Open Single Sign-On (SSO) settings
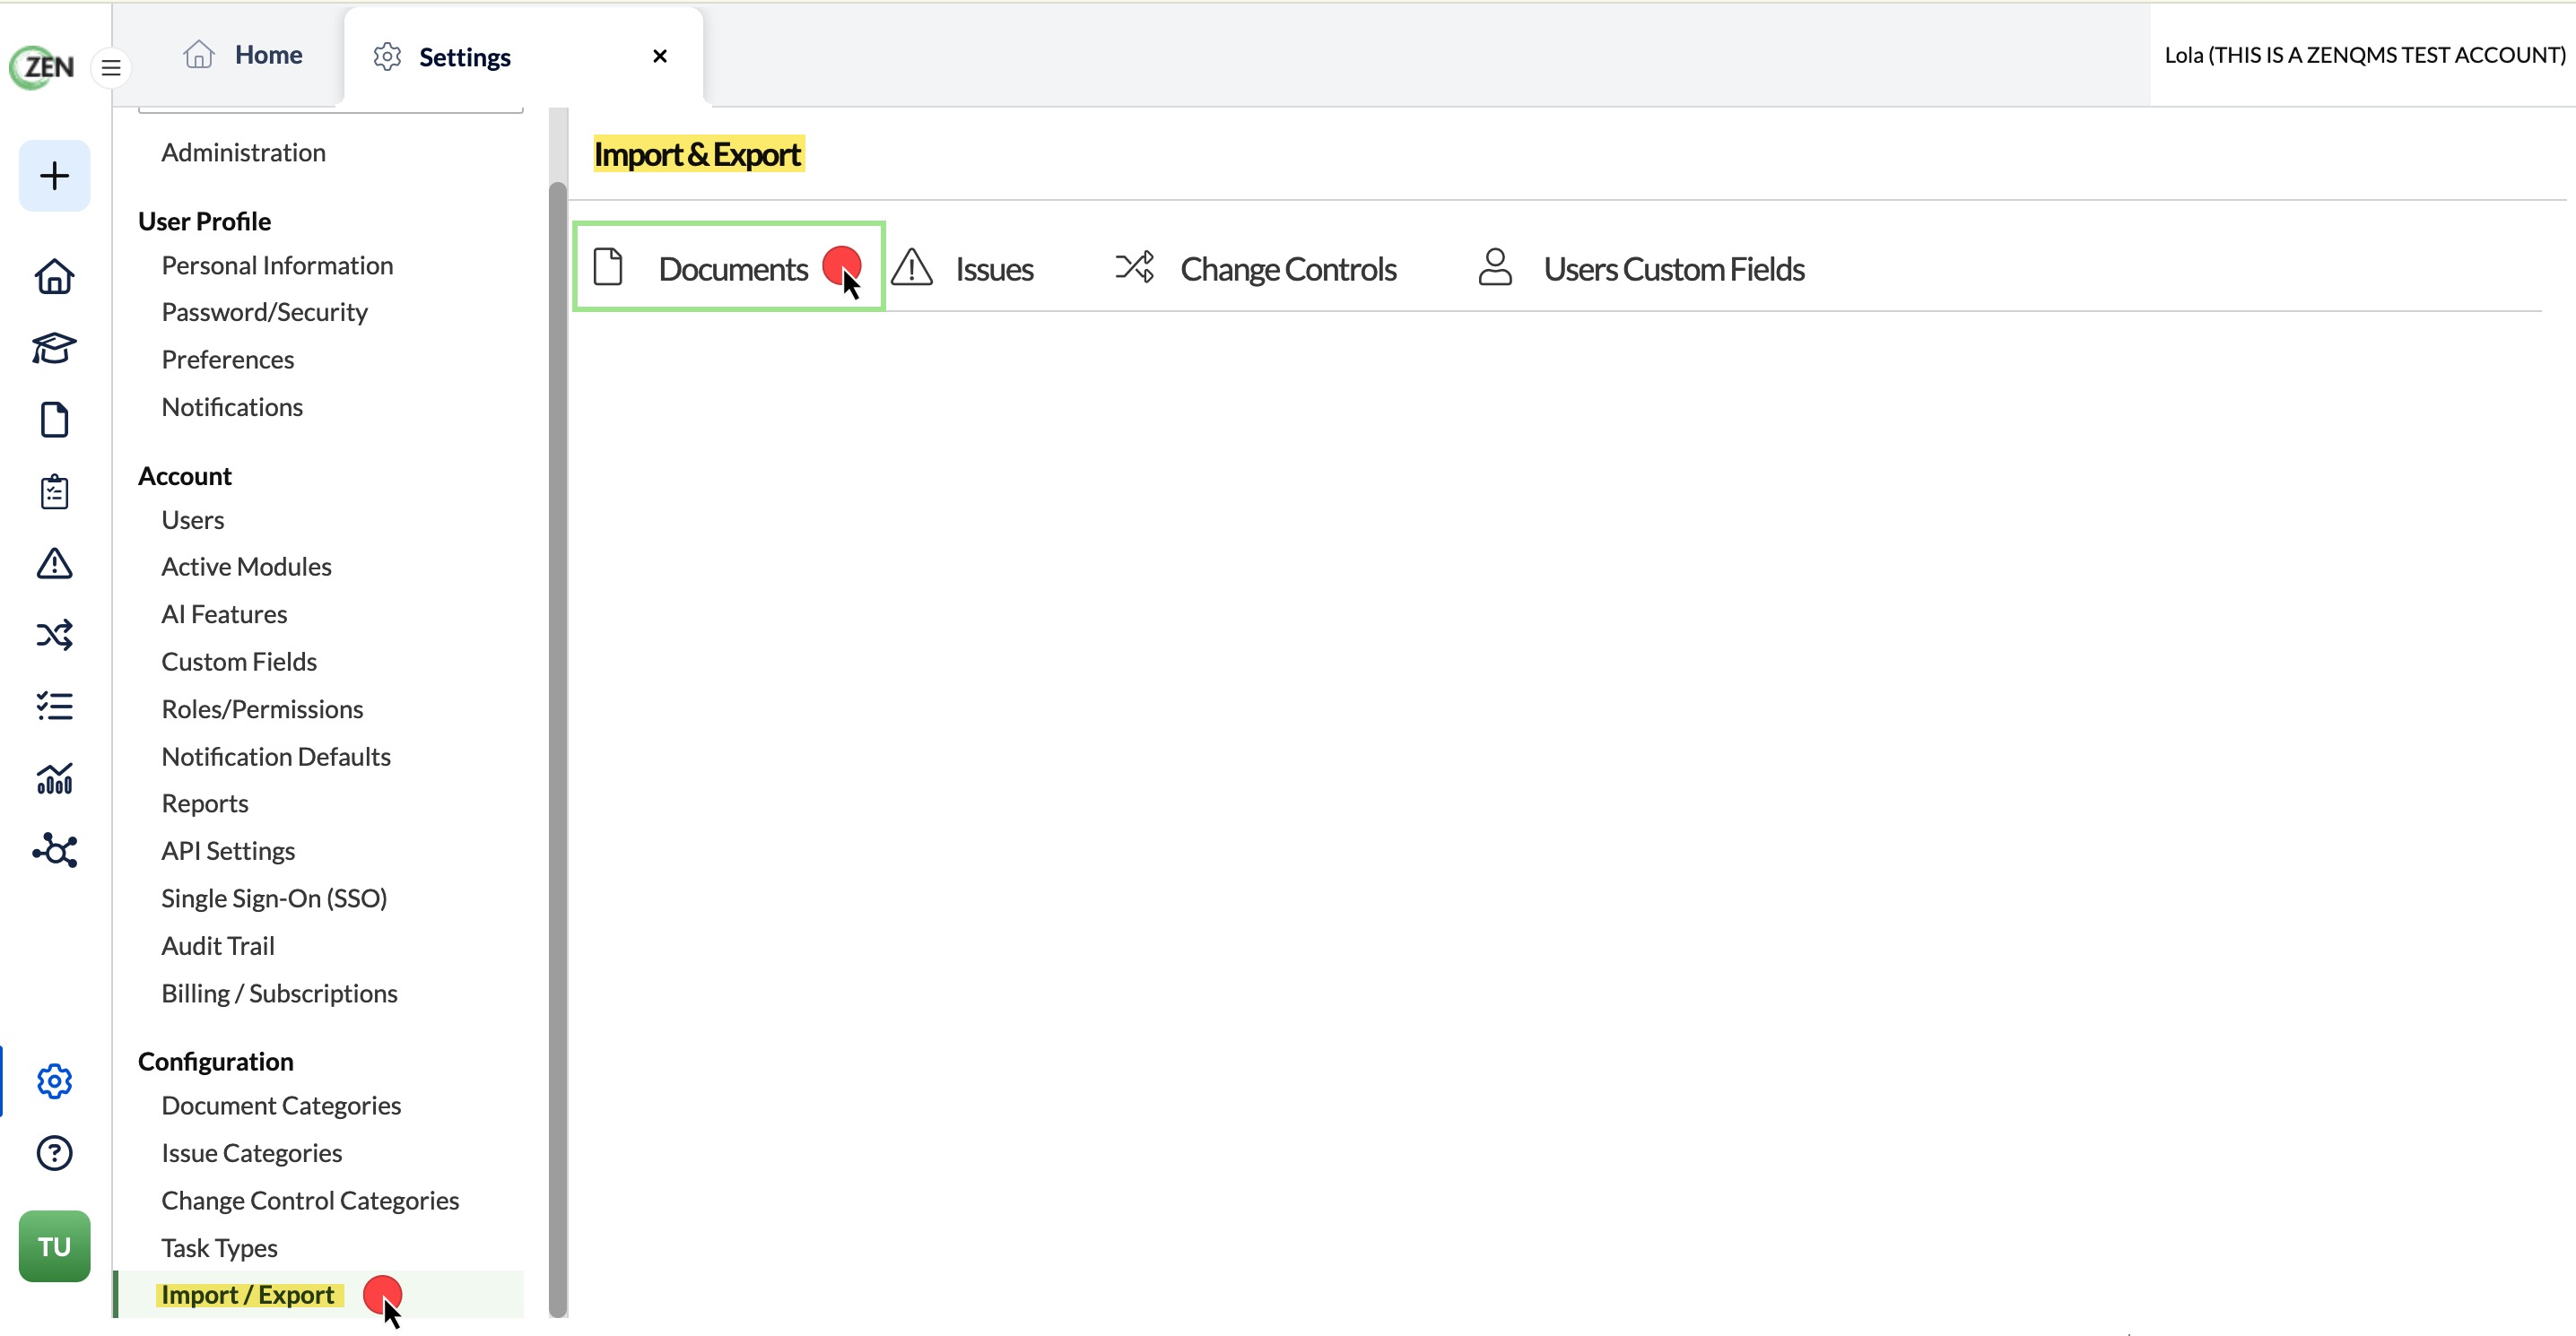Viewport: 2576px width, 1336px height. [x=274, y=898]
